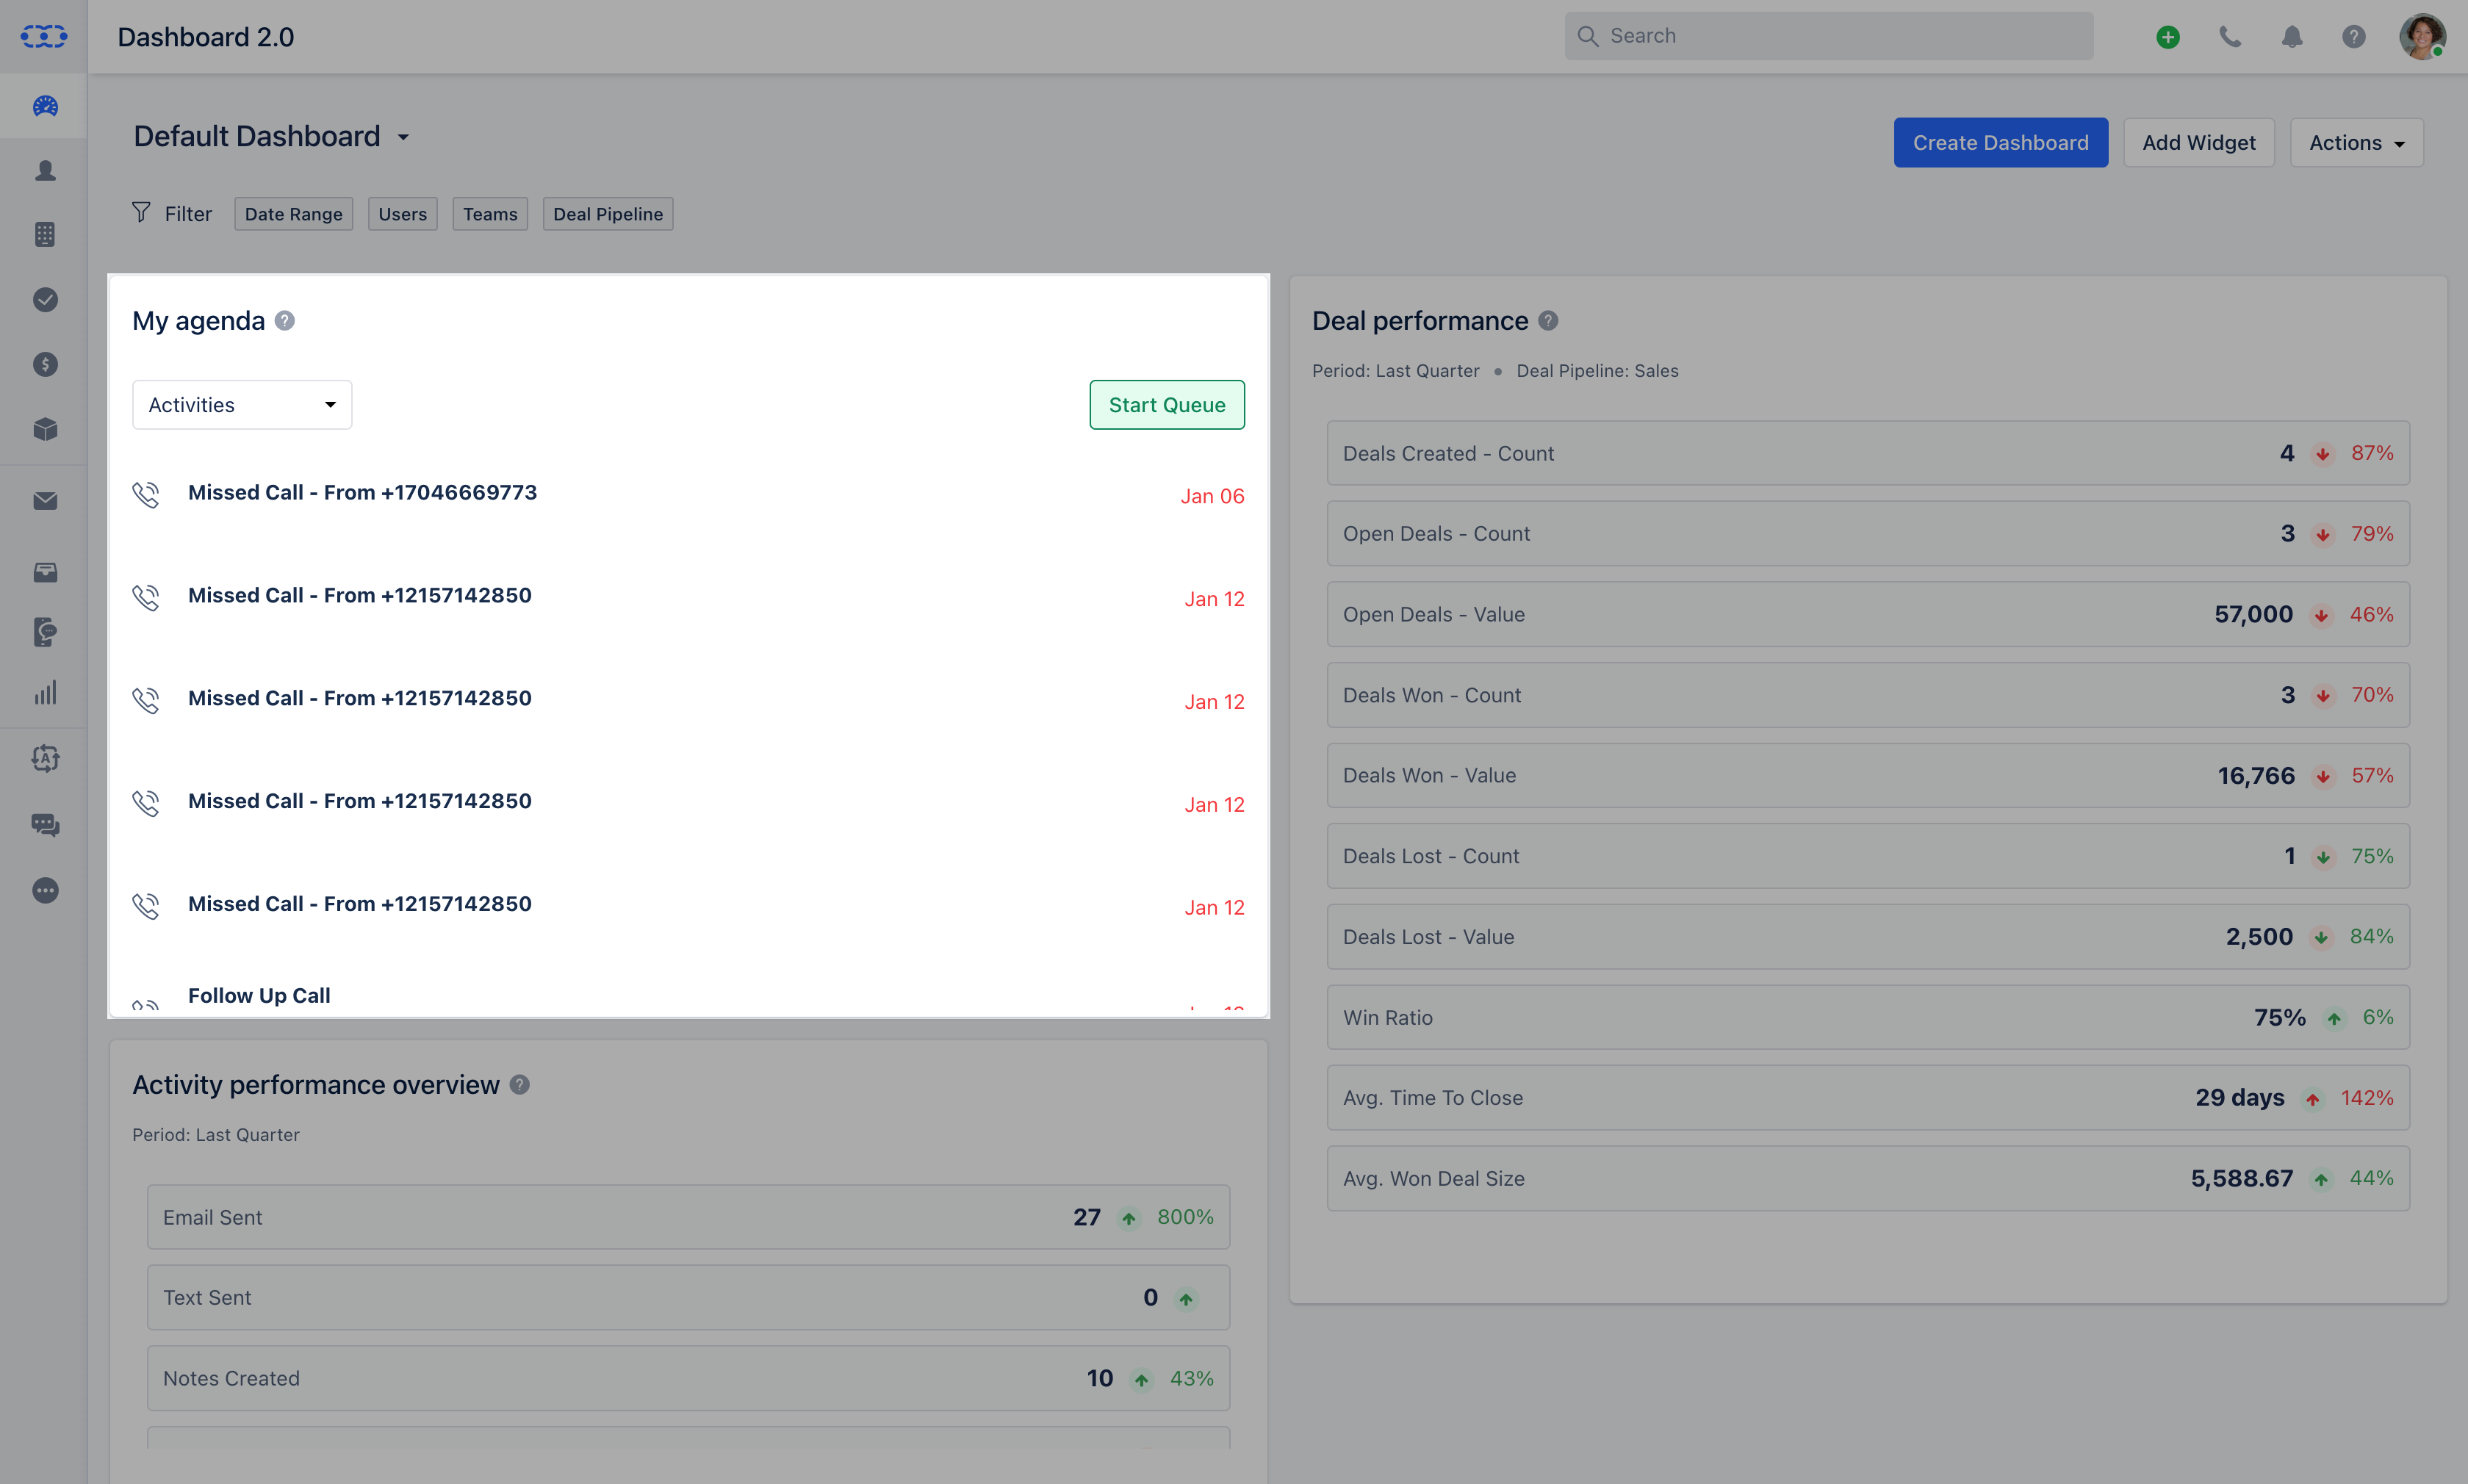Open Tasks checkmark icon in sidebar

[x=45, y=299]
